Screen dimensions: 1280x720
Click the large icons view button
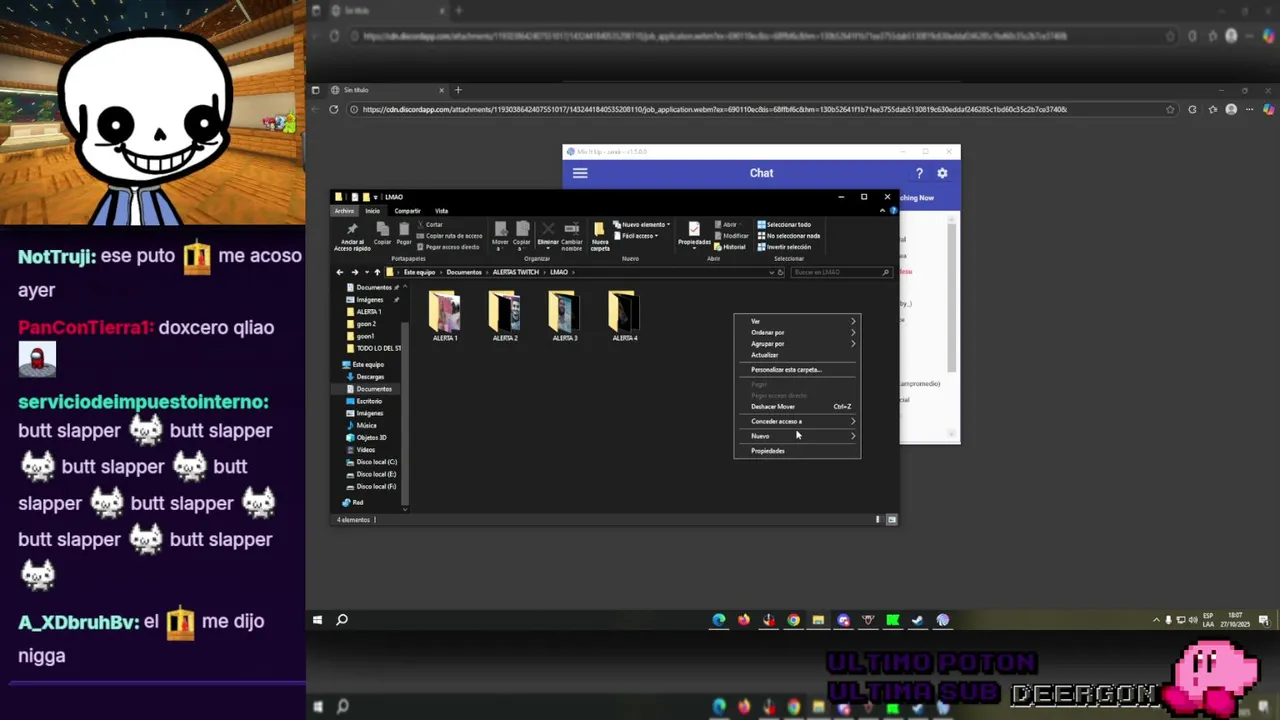(891, 520)
